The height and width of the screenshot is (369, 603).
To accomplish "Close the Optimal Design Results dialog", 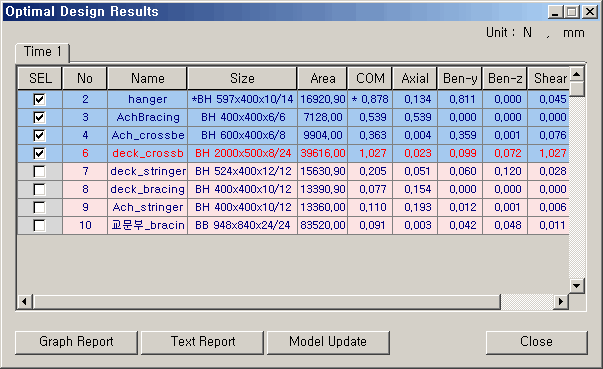I will 536,342.
